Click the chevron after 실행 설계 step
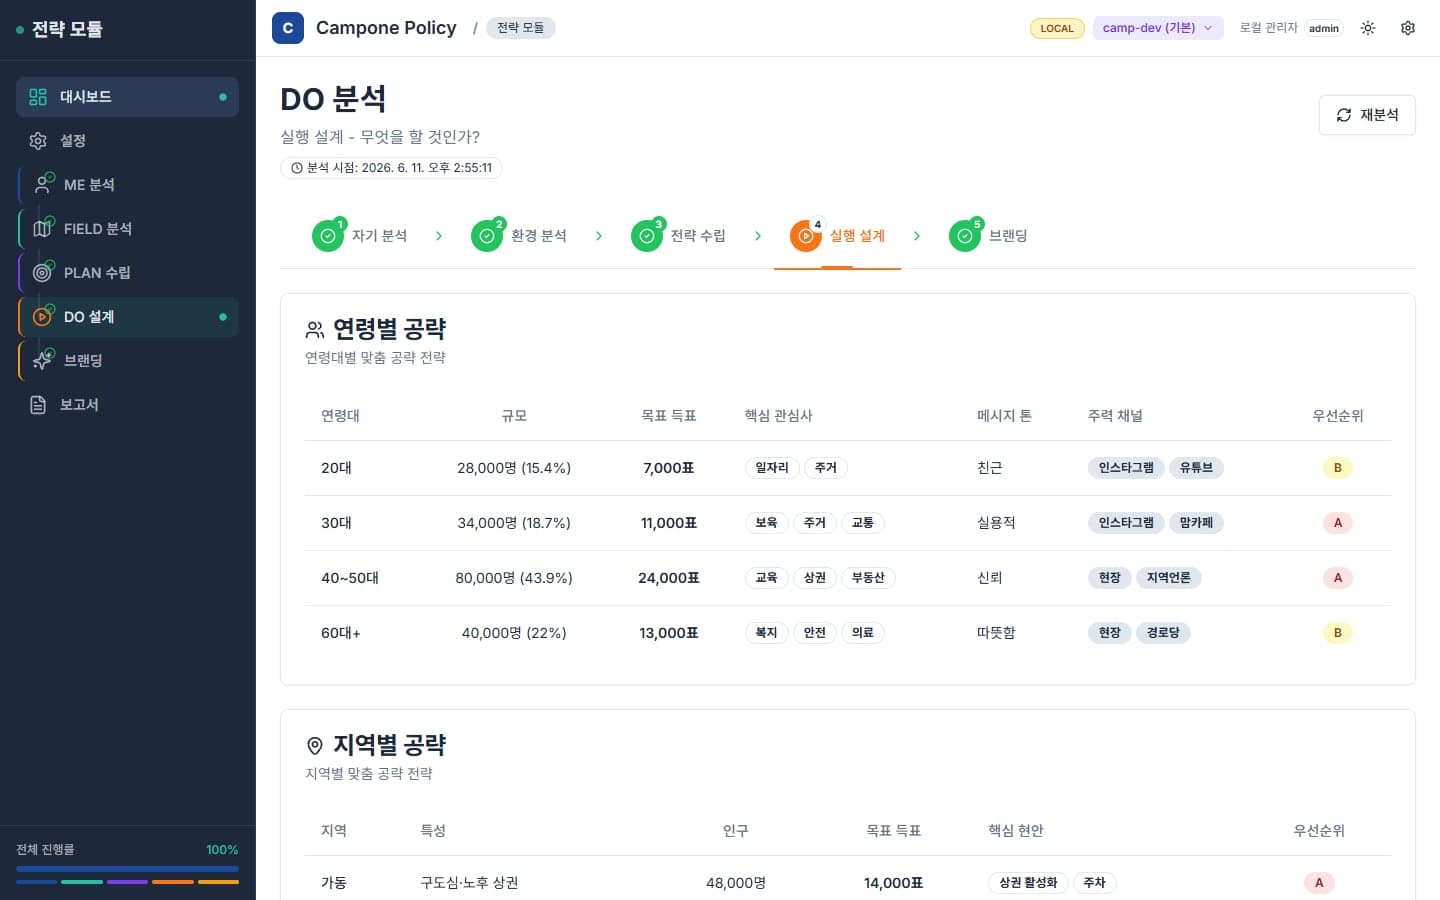The width and height of the screenshot is (1440, 900). 917,236
